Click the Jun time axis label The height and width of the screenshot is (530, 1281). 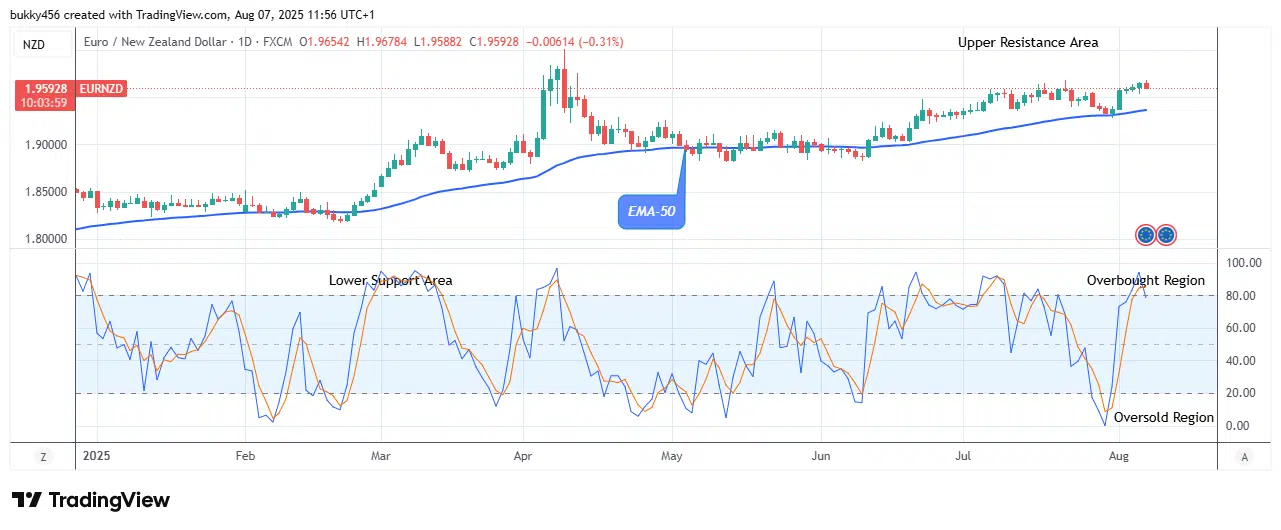(820, 456)
